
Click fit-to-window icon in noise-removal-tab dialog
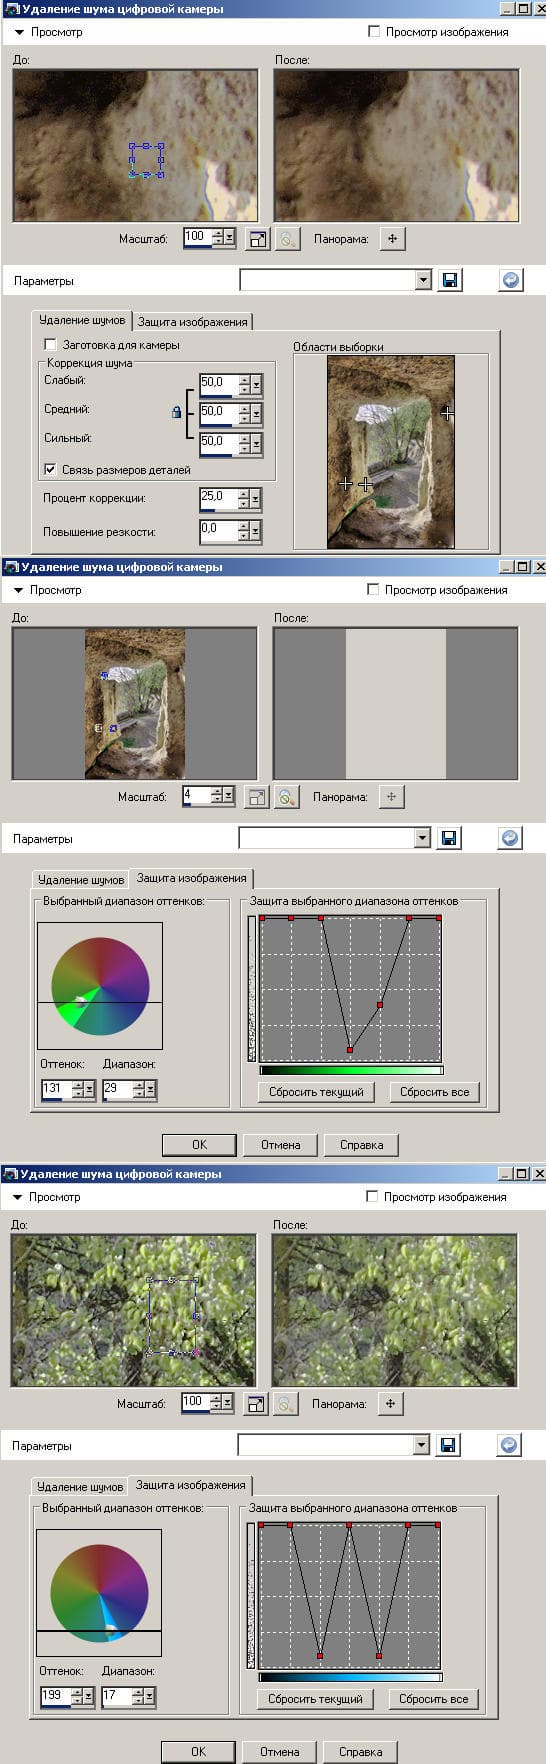click(x=258, y=239)
